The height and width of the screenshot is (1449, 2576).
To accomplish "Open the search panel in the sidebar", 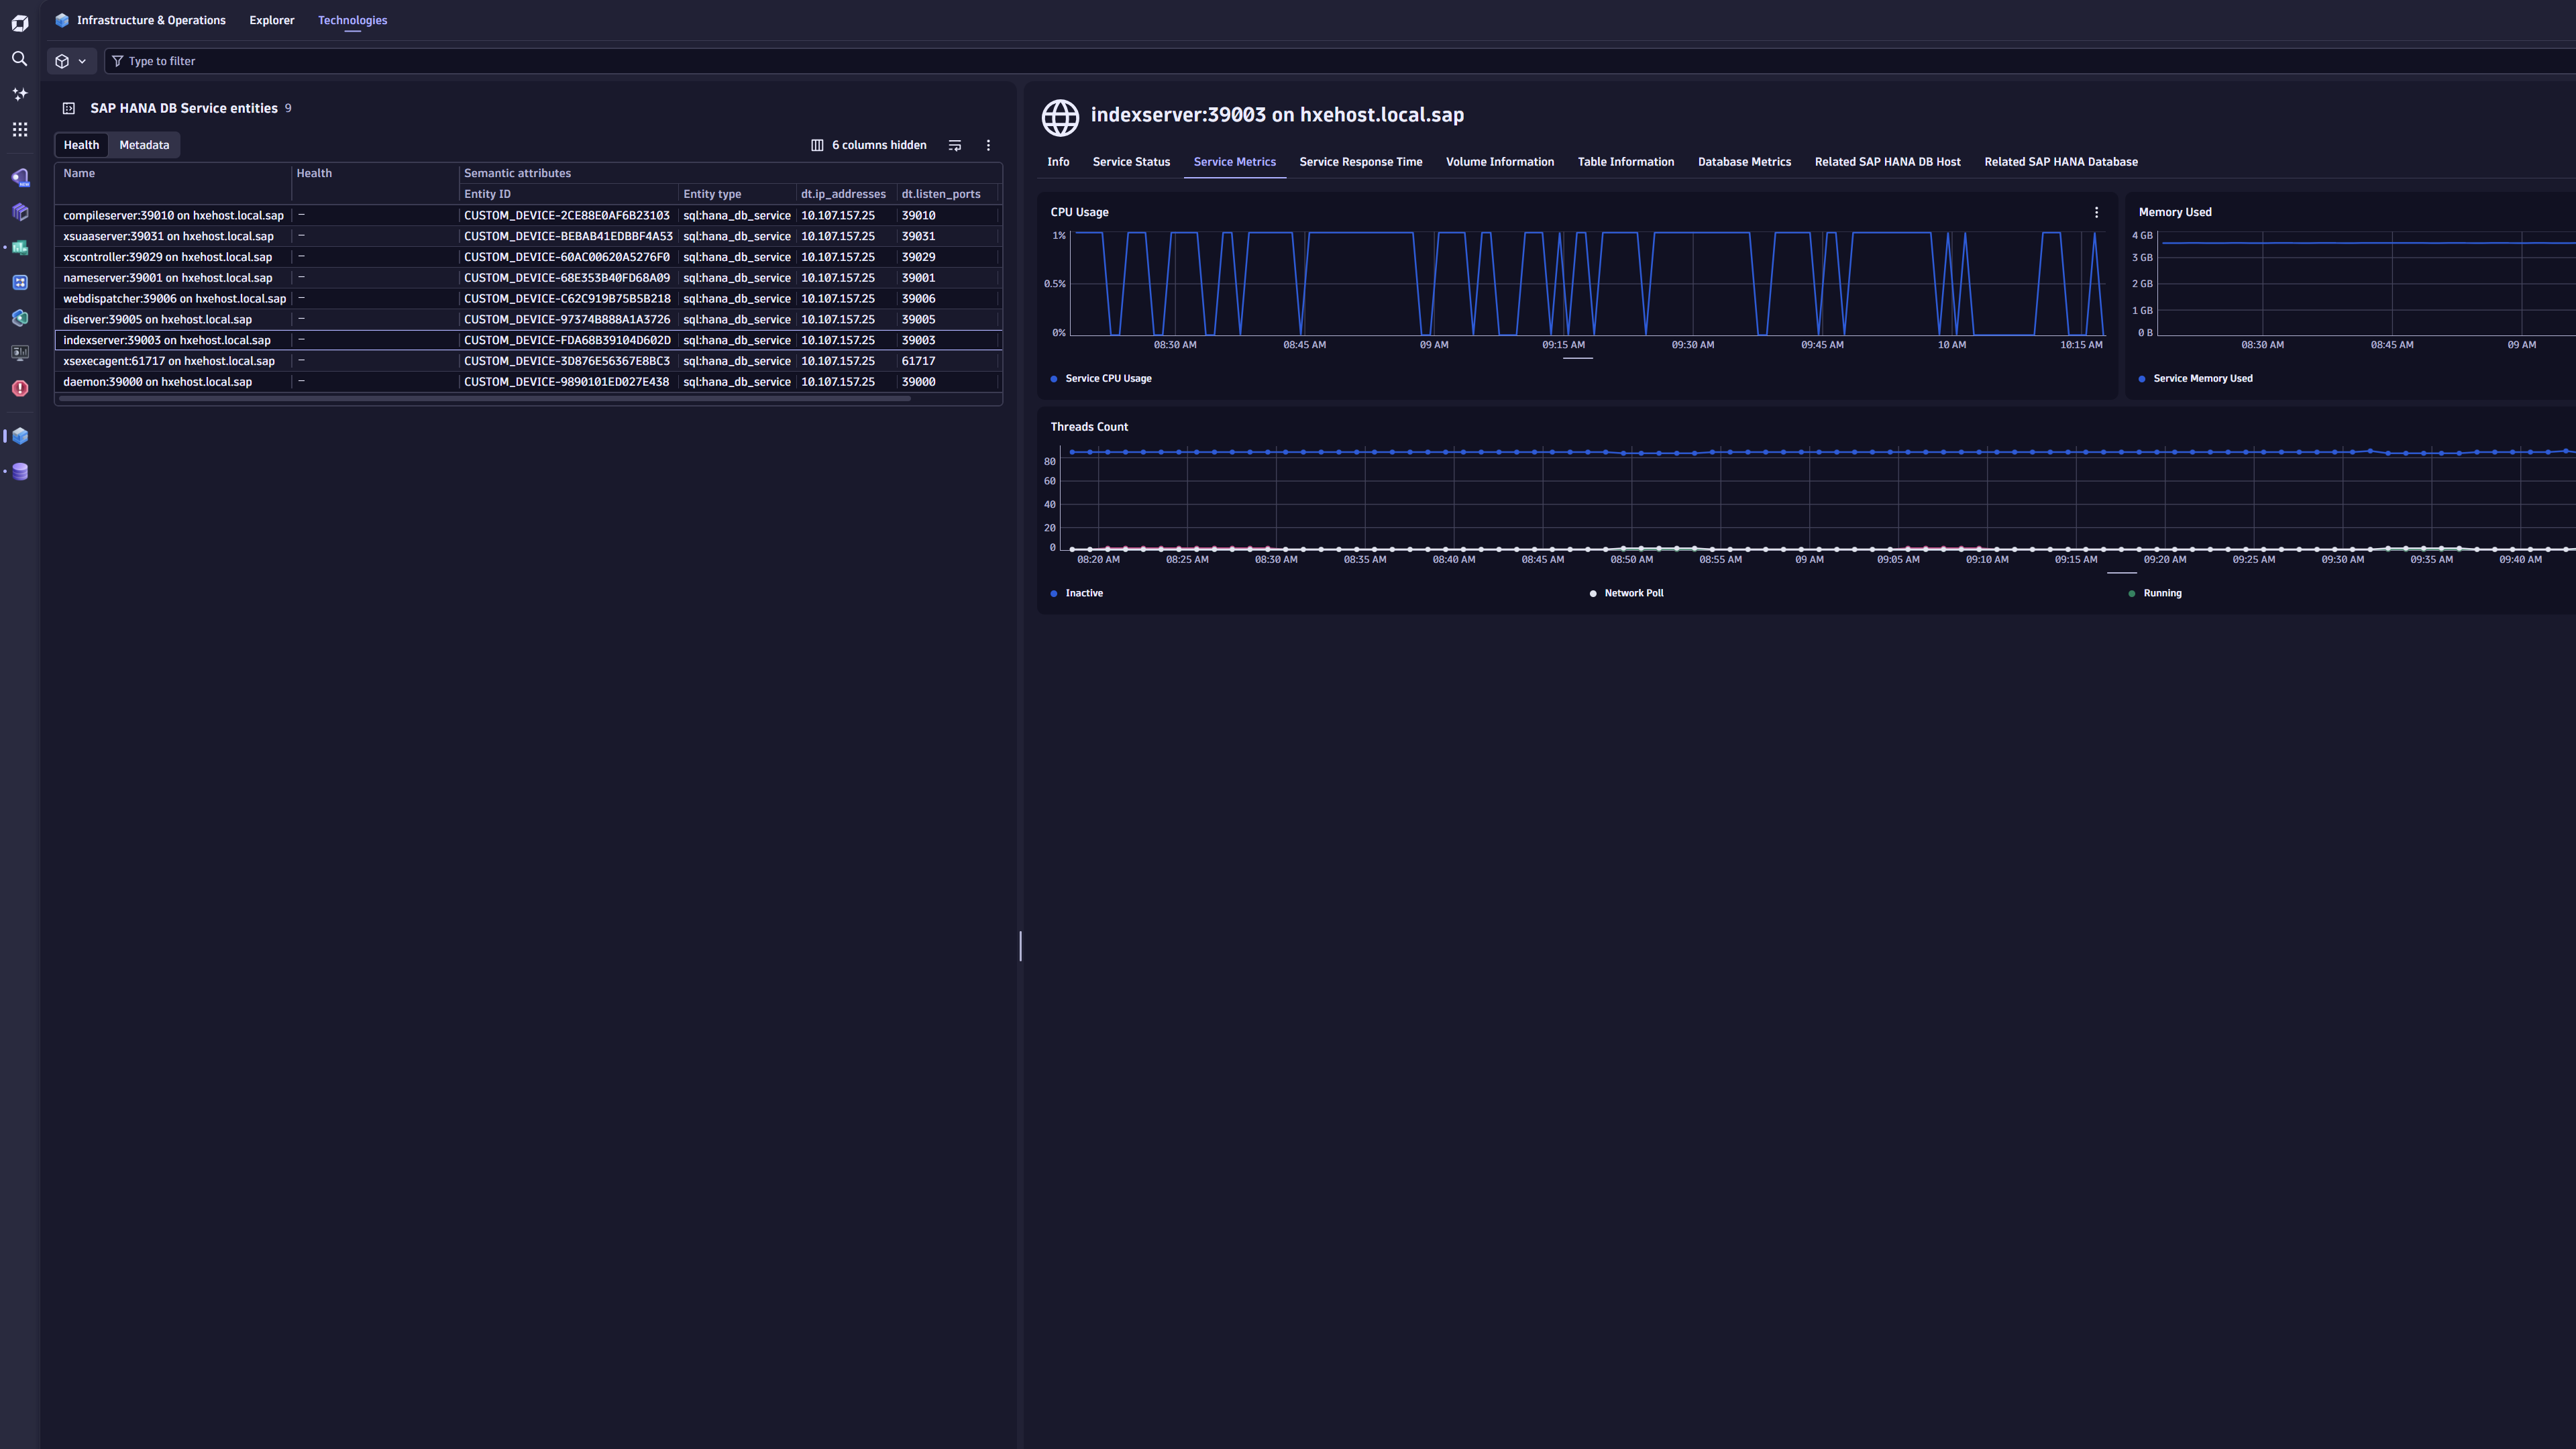I will 19,59.
